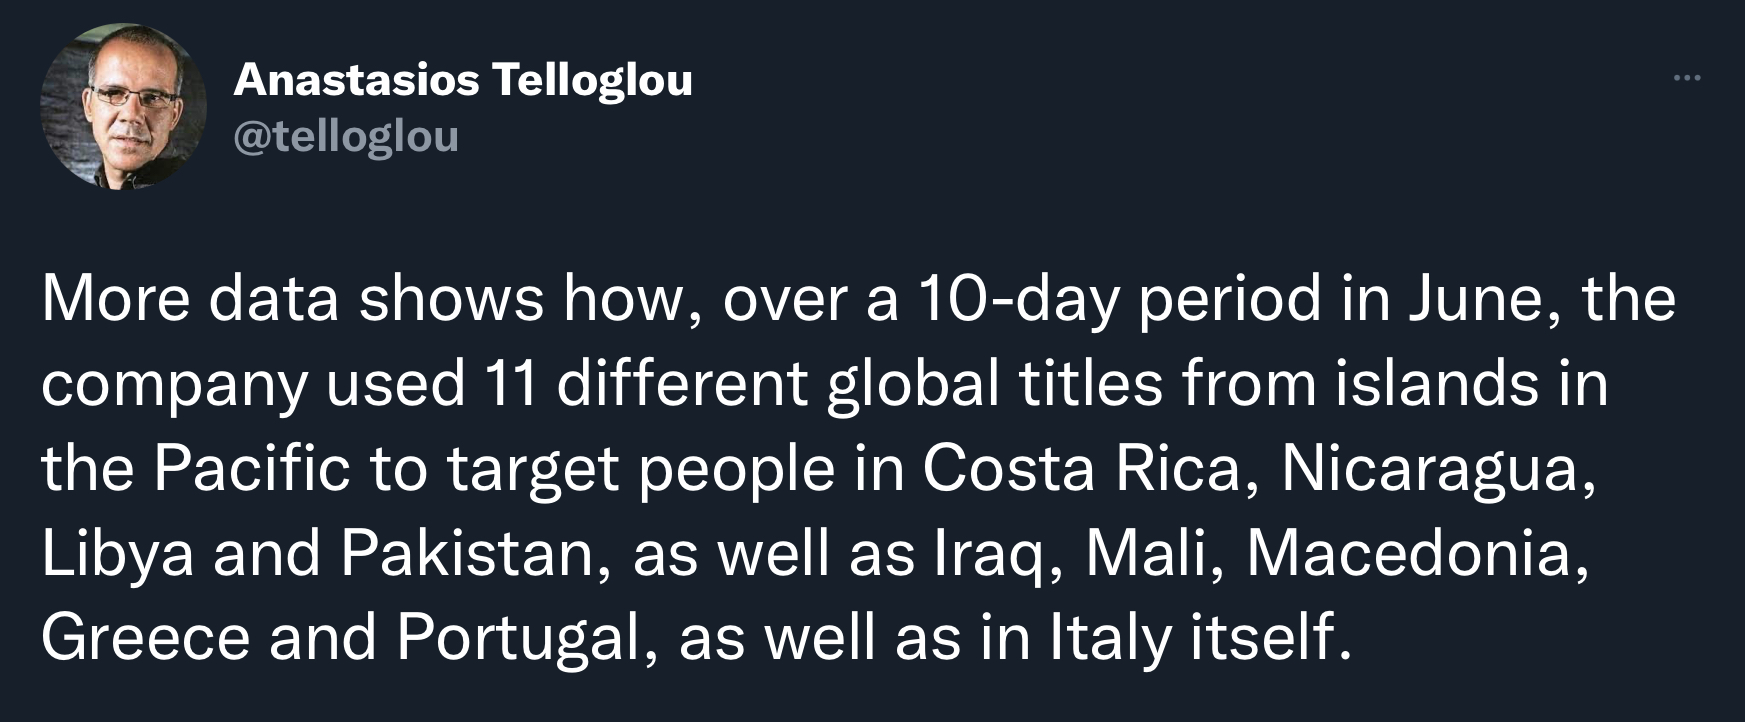Click the word "More" starting the tweet
This screenshot has width=1745, height=722.
[x=115, y=299]
